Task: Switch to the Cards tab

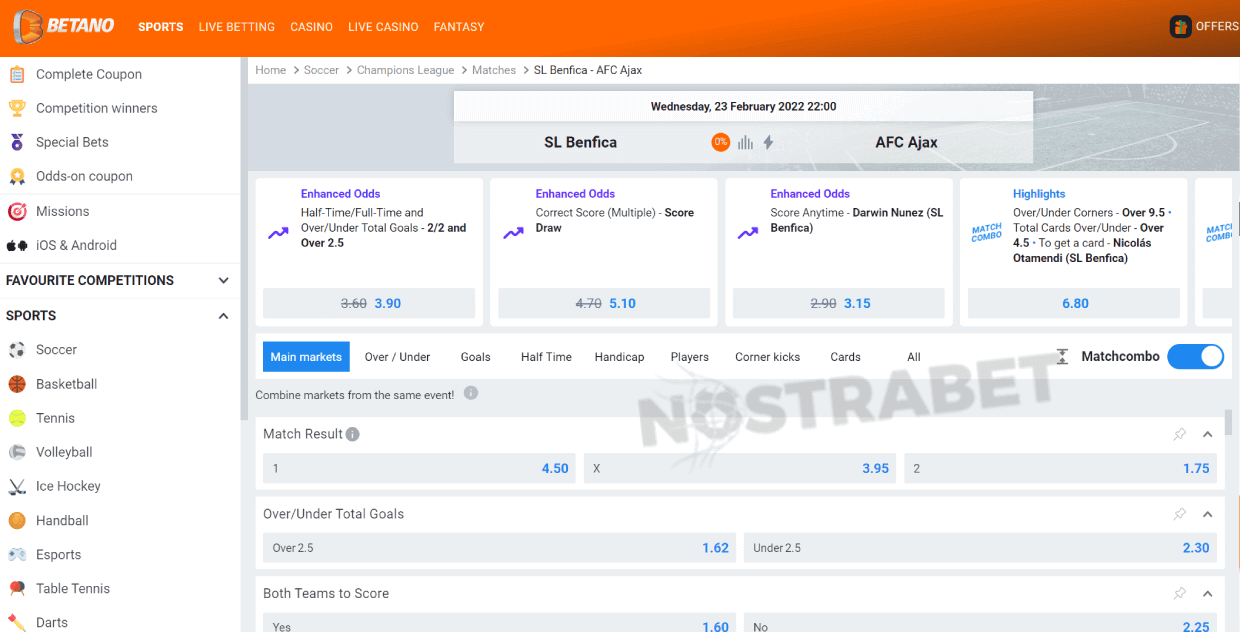Action: pyautogui.click(x=845, y=357)
